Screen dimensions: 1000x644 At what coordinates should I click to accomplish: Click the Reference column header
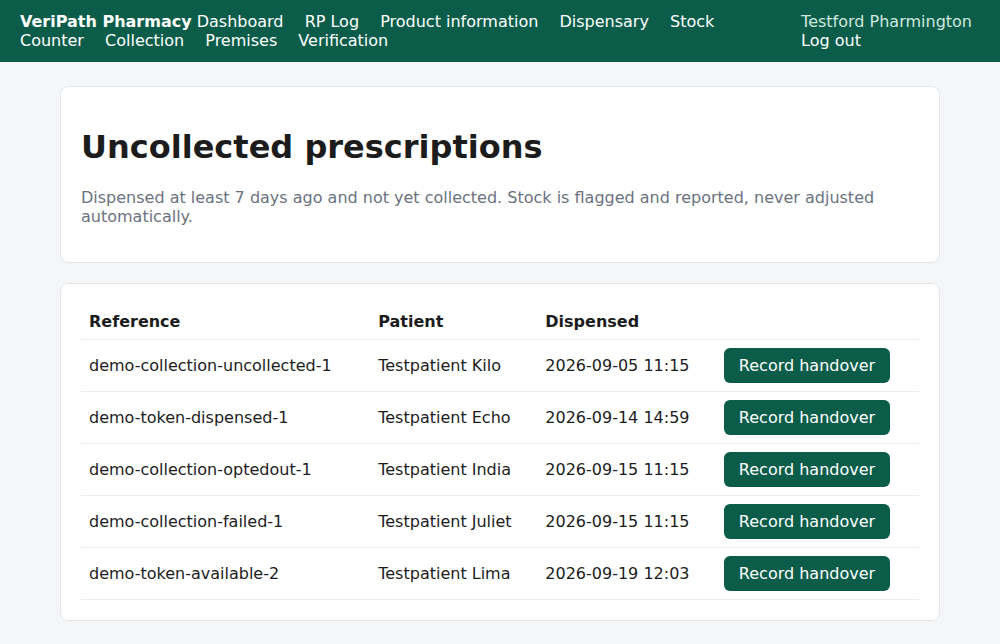tap(135, 321)
